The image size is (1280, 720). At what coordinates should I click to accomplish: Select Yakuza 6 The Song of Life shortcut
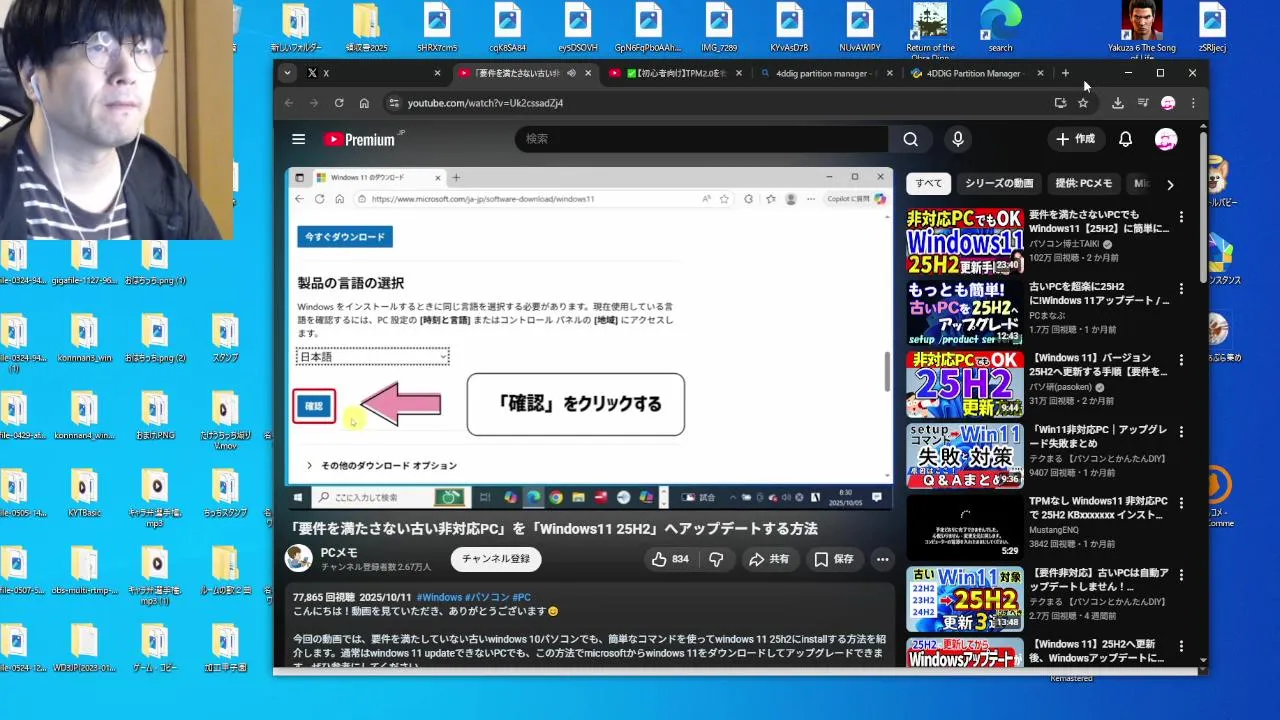(x=1142, y=29)
